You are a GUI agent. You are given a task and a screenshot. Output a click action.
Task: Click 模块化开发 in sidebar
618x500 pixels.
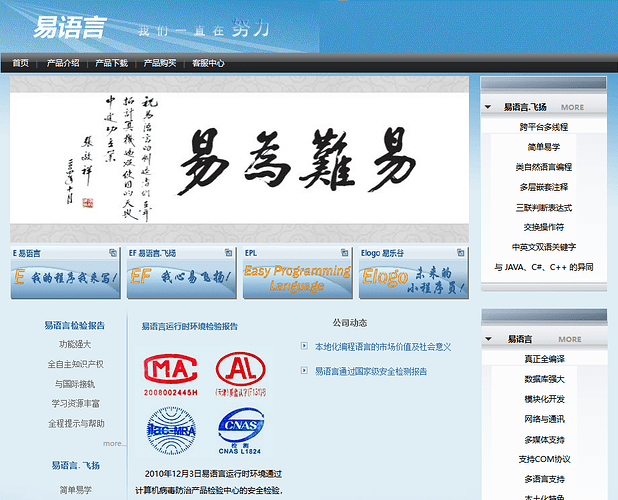pos(544,399)
